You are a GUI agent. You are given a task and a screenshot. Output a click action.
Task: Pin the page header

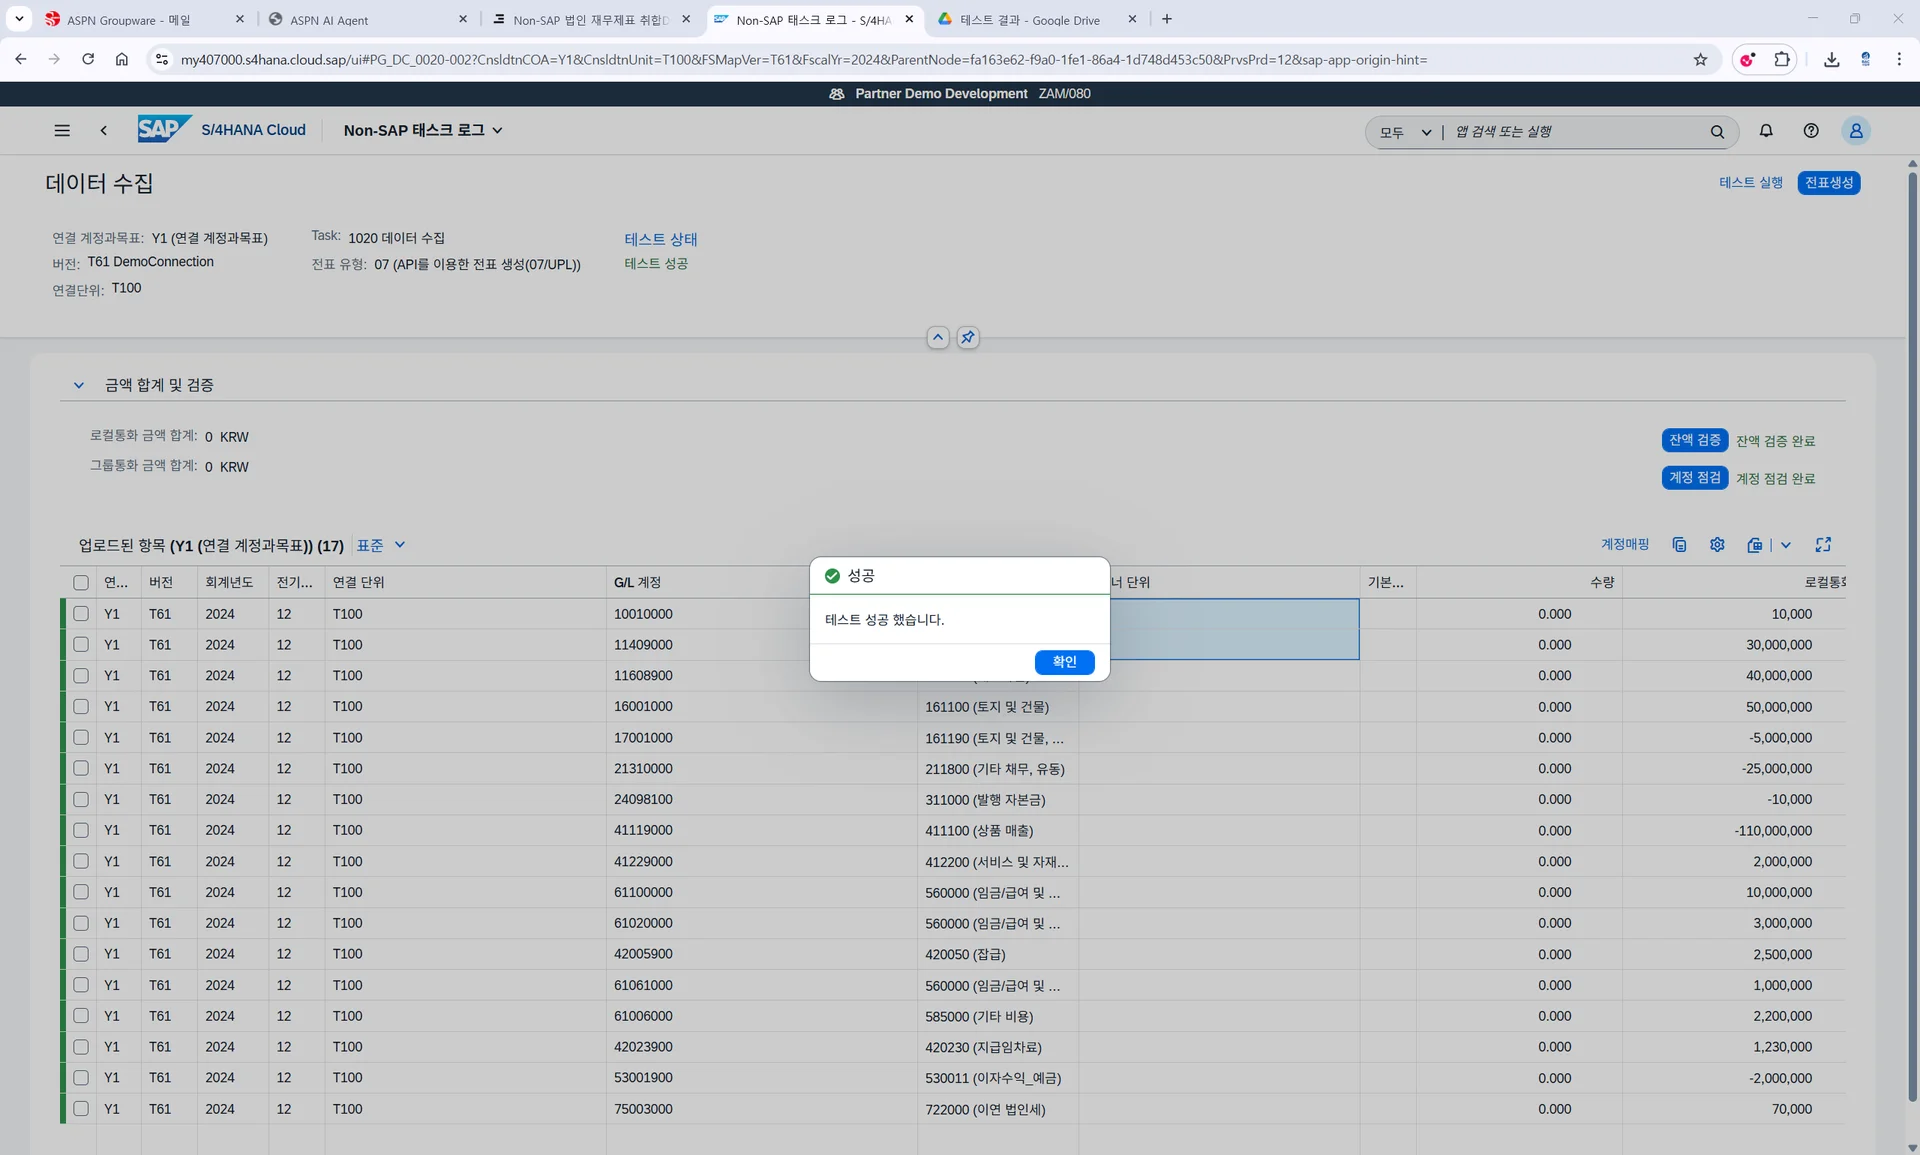tap(967, 338)
